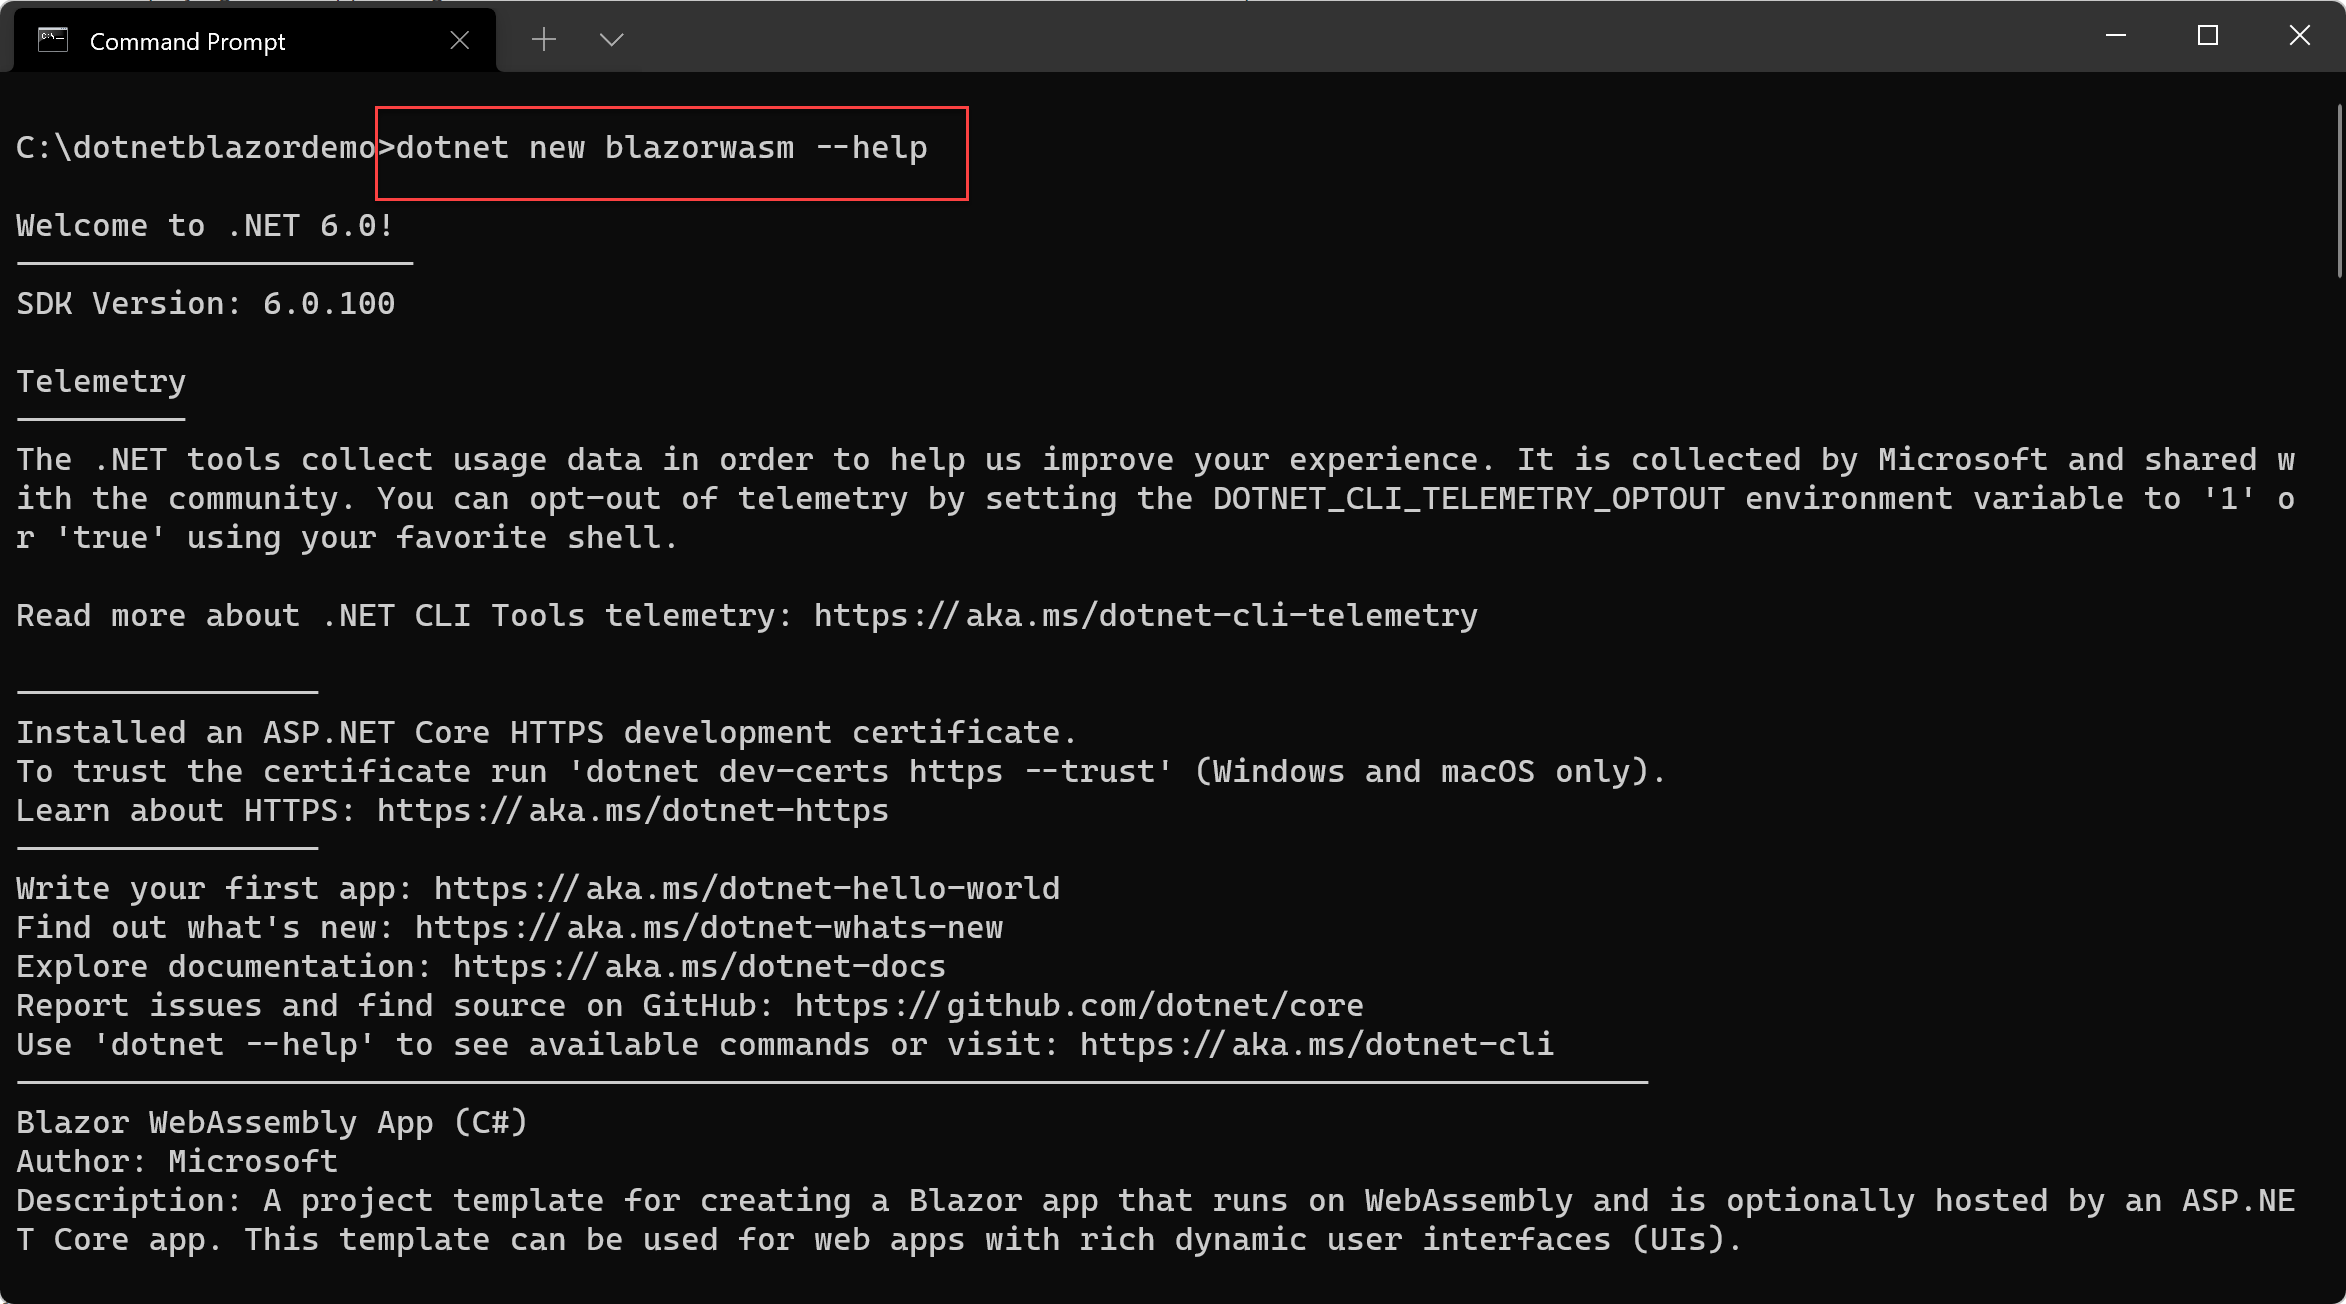This screenshot has width=2346, height=1304.
Task: Select the Command Prompt tab title
Action: pos(187,41)
